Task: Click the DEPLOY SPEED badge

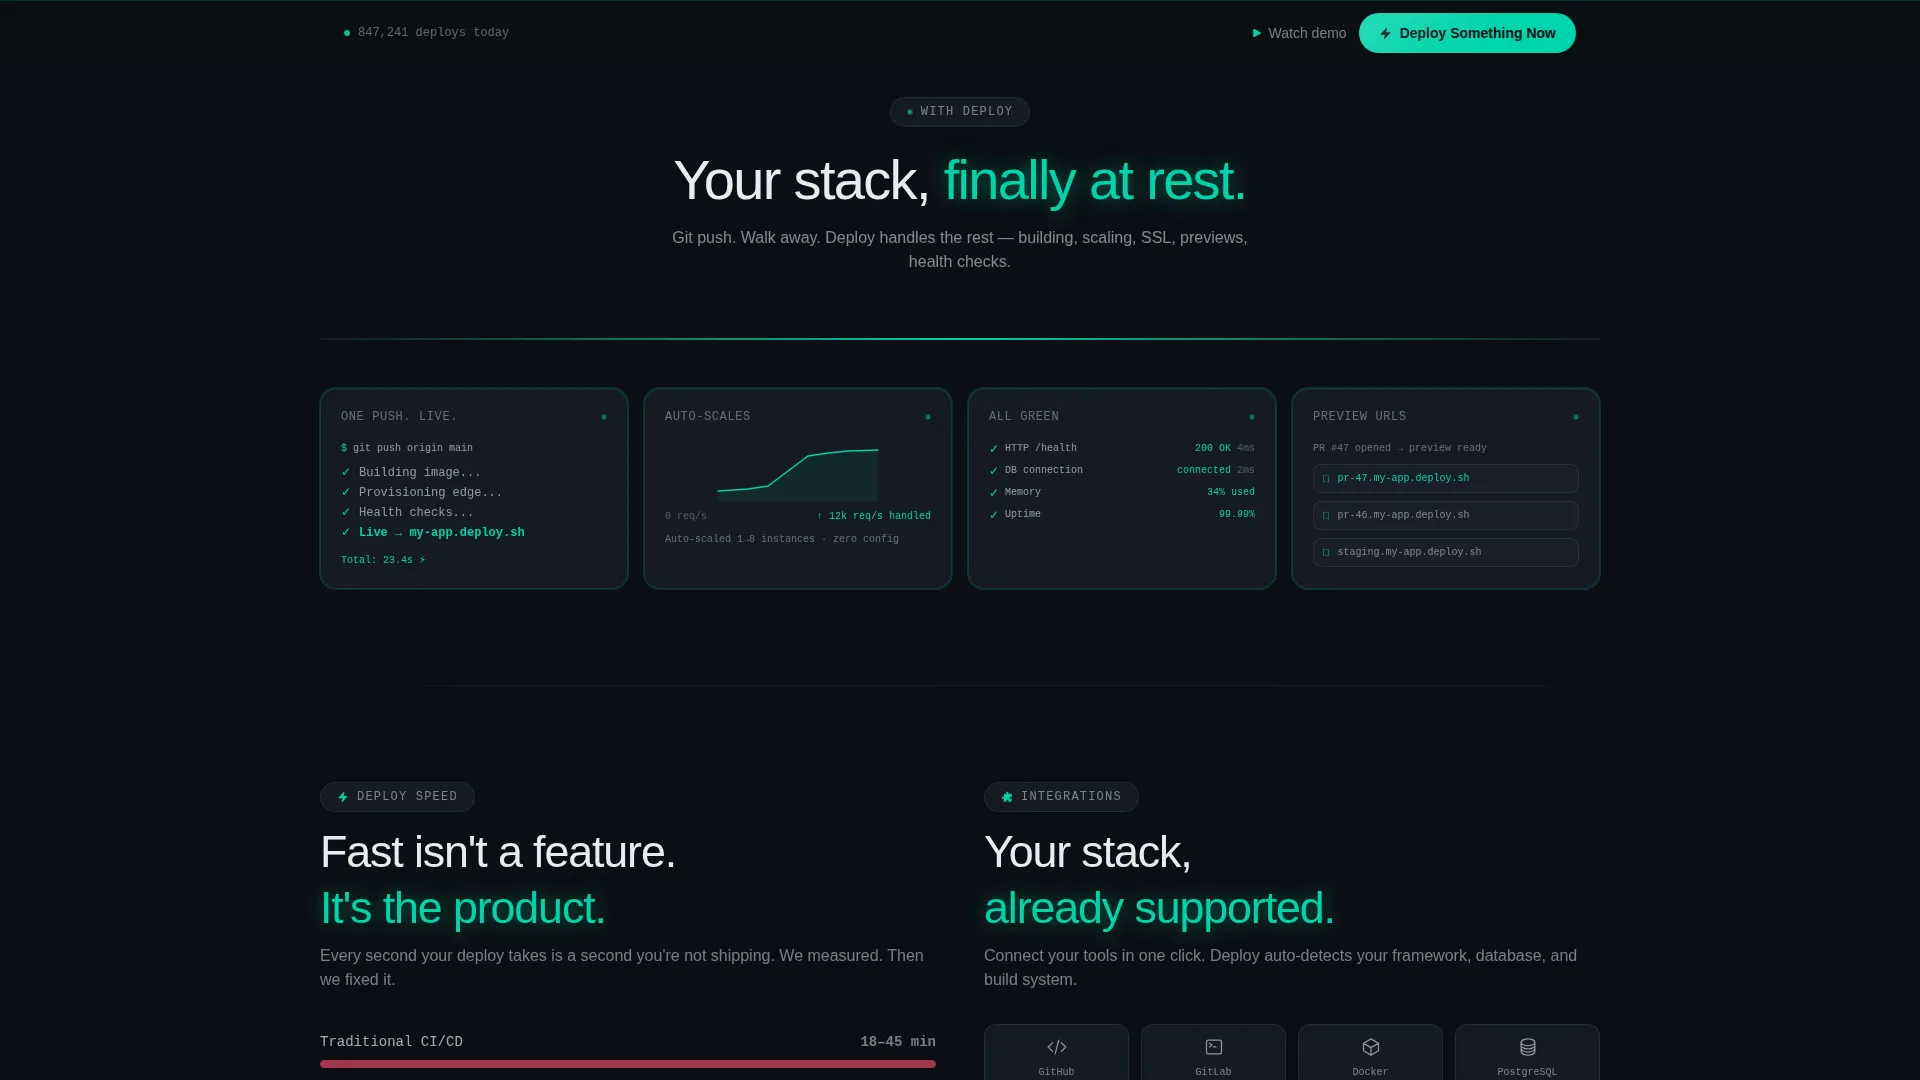Action: 397,797
